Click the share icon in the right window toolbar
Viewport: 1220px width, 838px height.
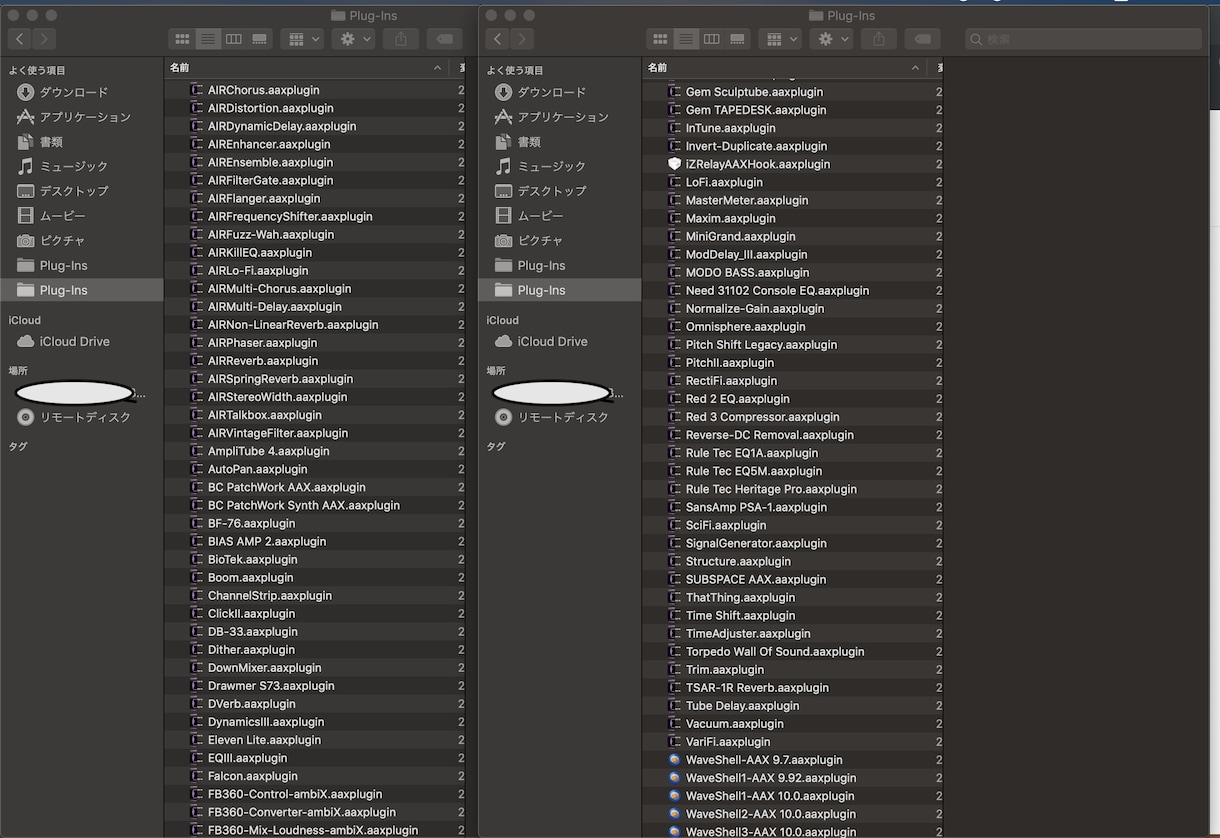click(x=879, y=39)
